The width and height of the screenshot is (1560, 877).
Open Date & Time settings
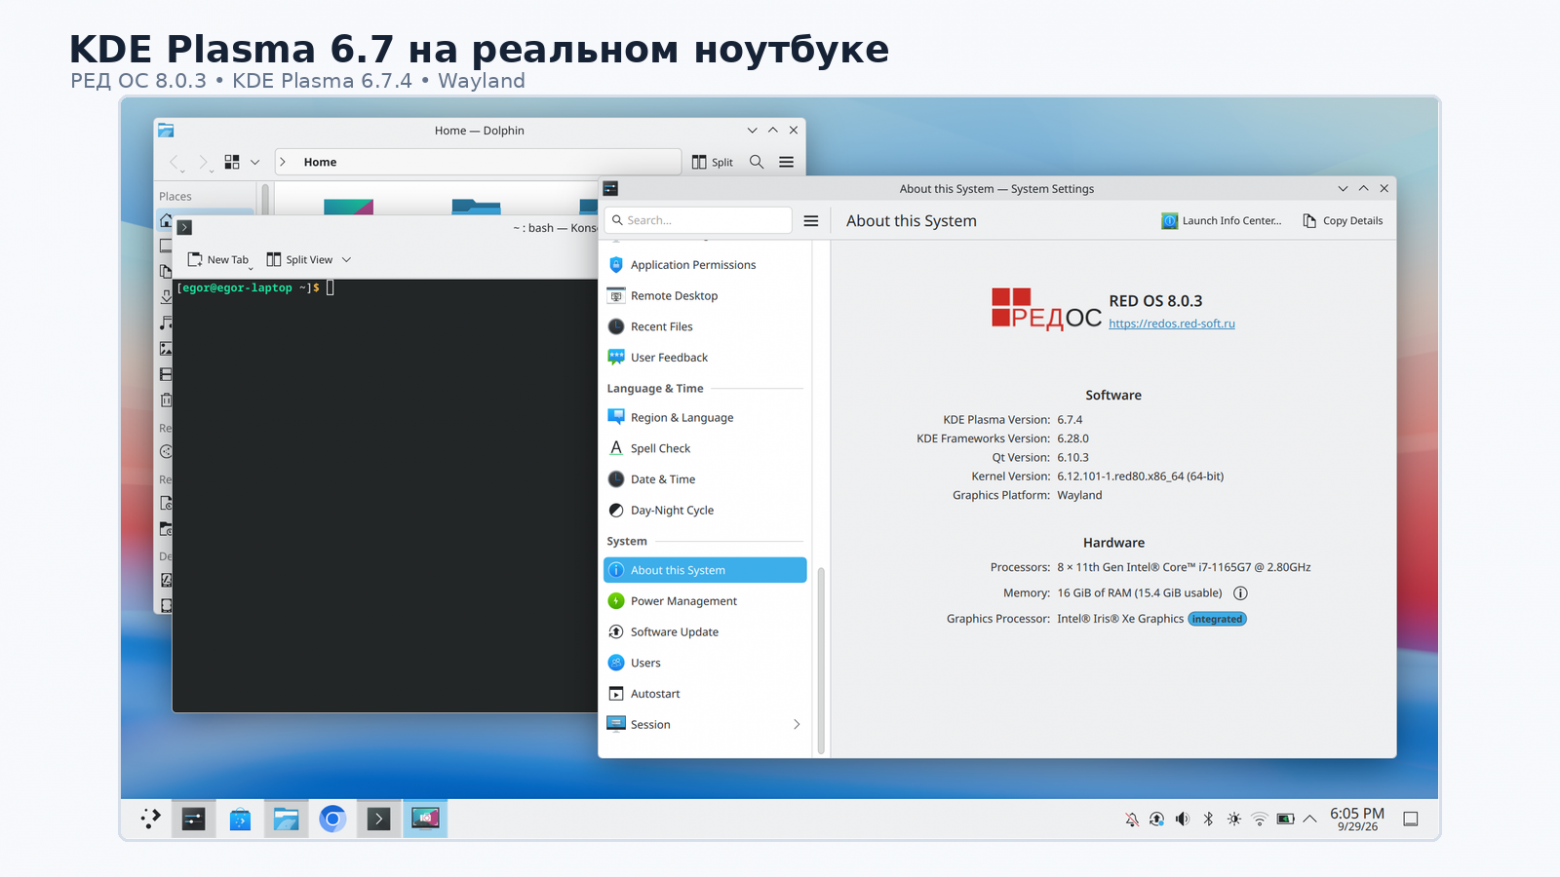point(705,480)
